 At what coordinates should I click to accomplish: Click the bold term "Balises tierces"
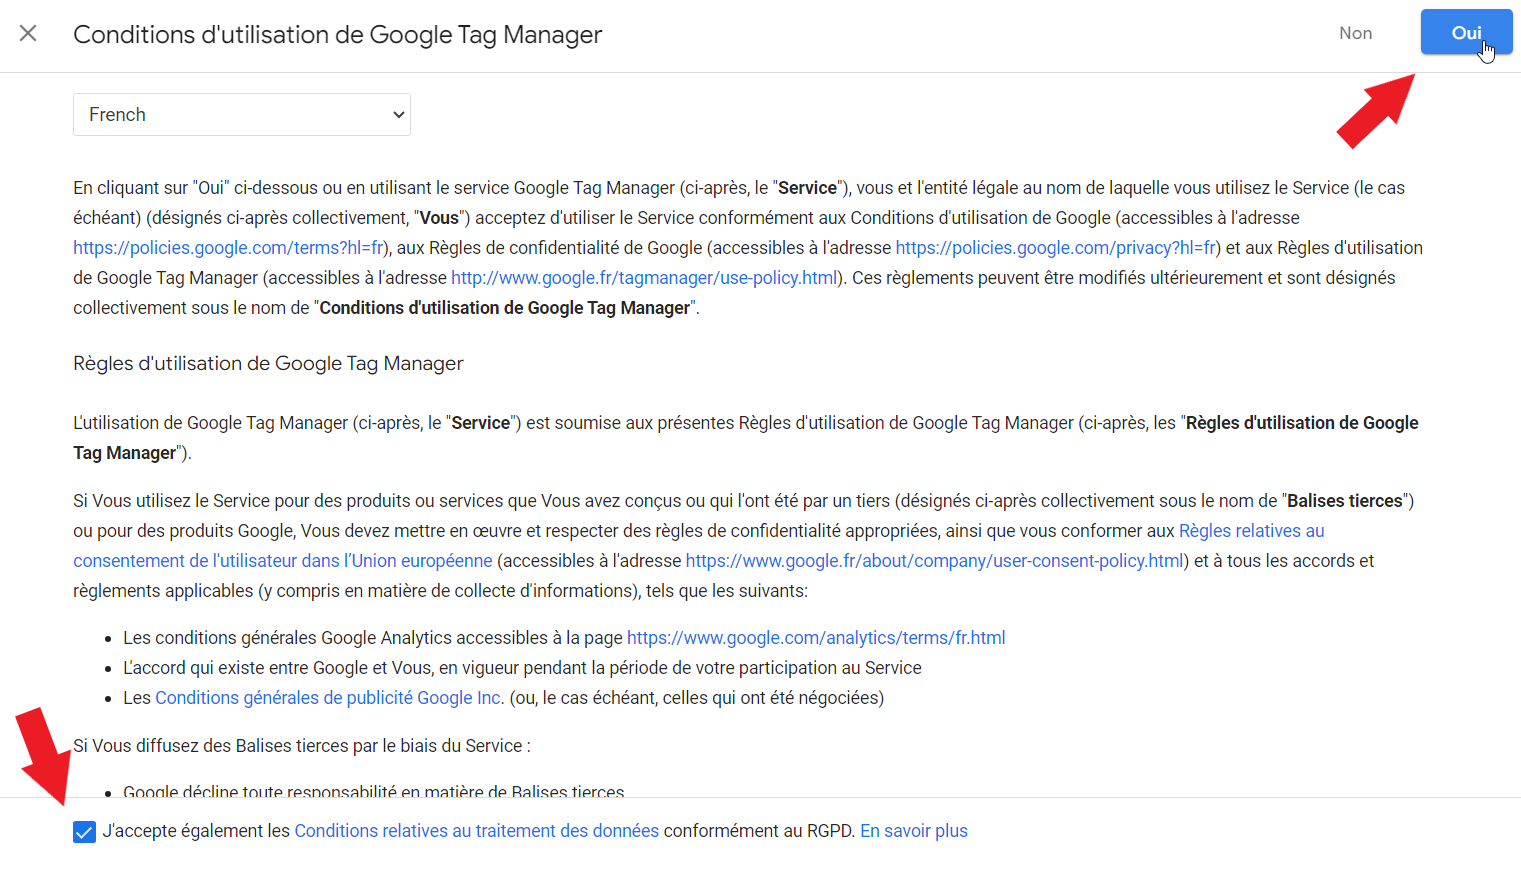pos(1345,501)
